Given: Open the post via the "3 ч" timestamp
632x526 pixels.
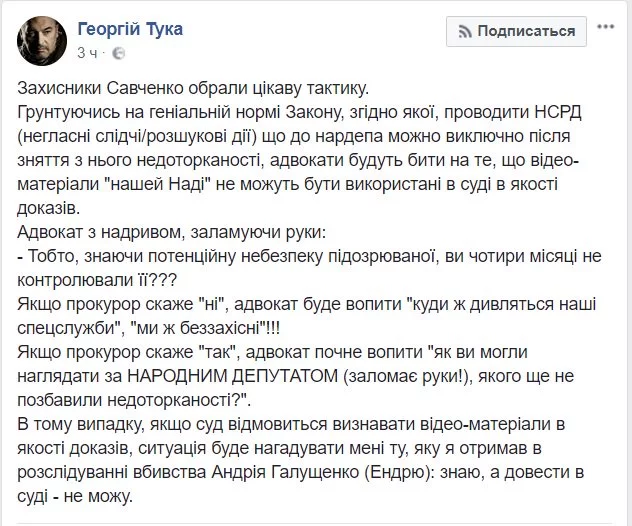Looking at the screenshot, I should pos(87,53).
